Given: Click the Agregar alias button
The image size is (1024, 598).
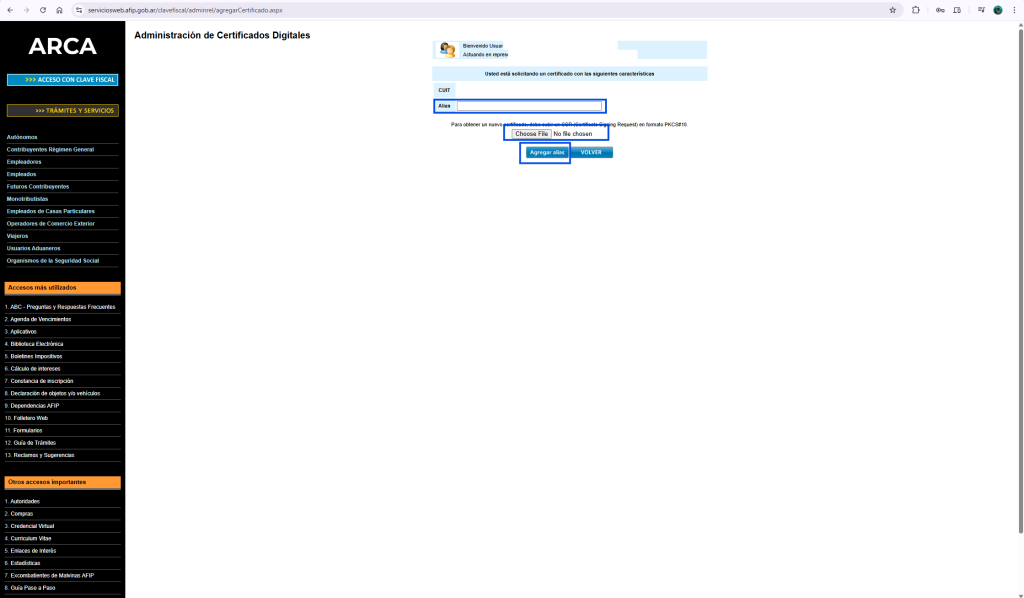Looking at the screenshot, I should 546,152.
